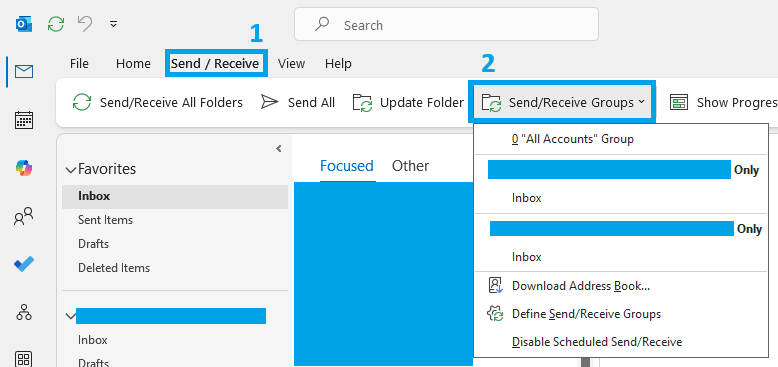Click inside the Search box
The width and height of the screenshot is (778, 367).
coord(446,24)
